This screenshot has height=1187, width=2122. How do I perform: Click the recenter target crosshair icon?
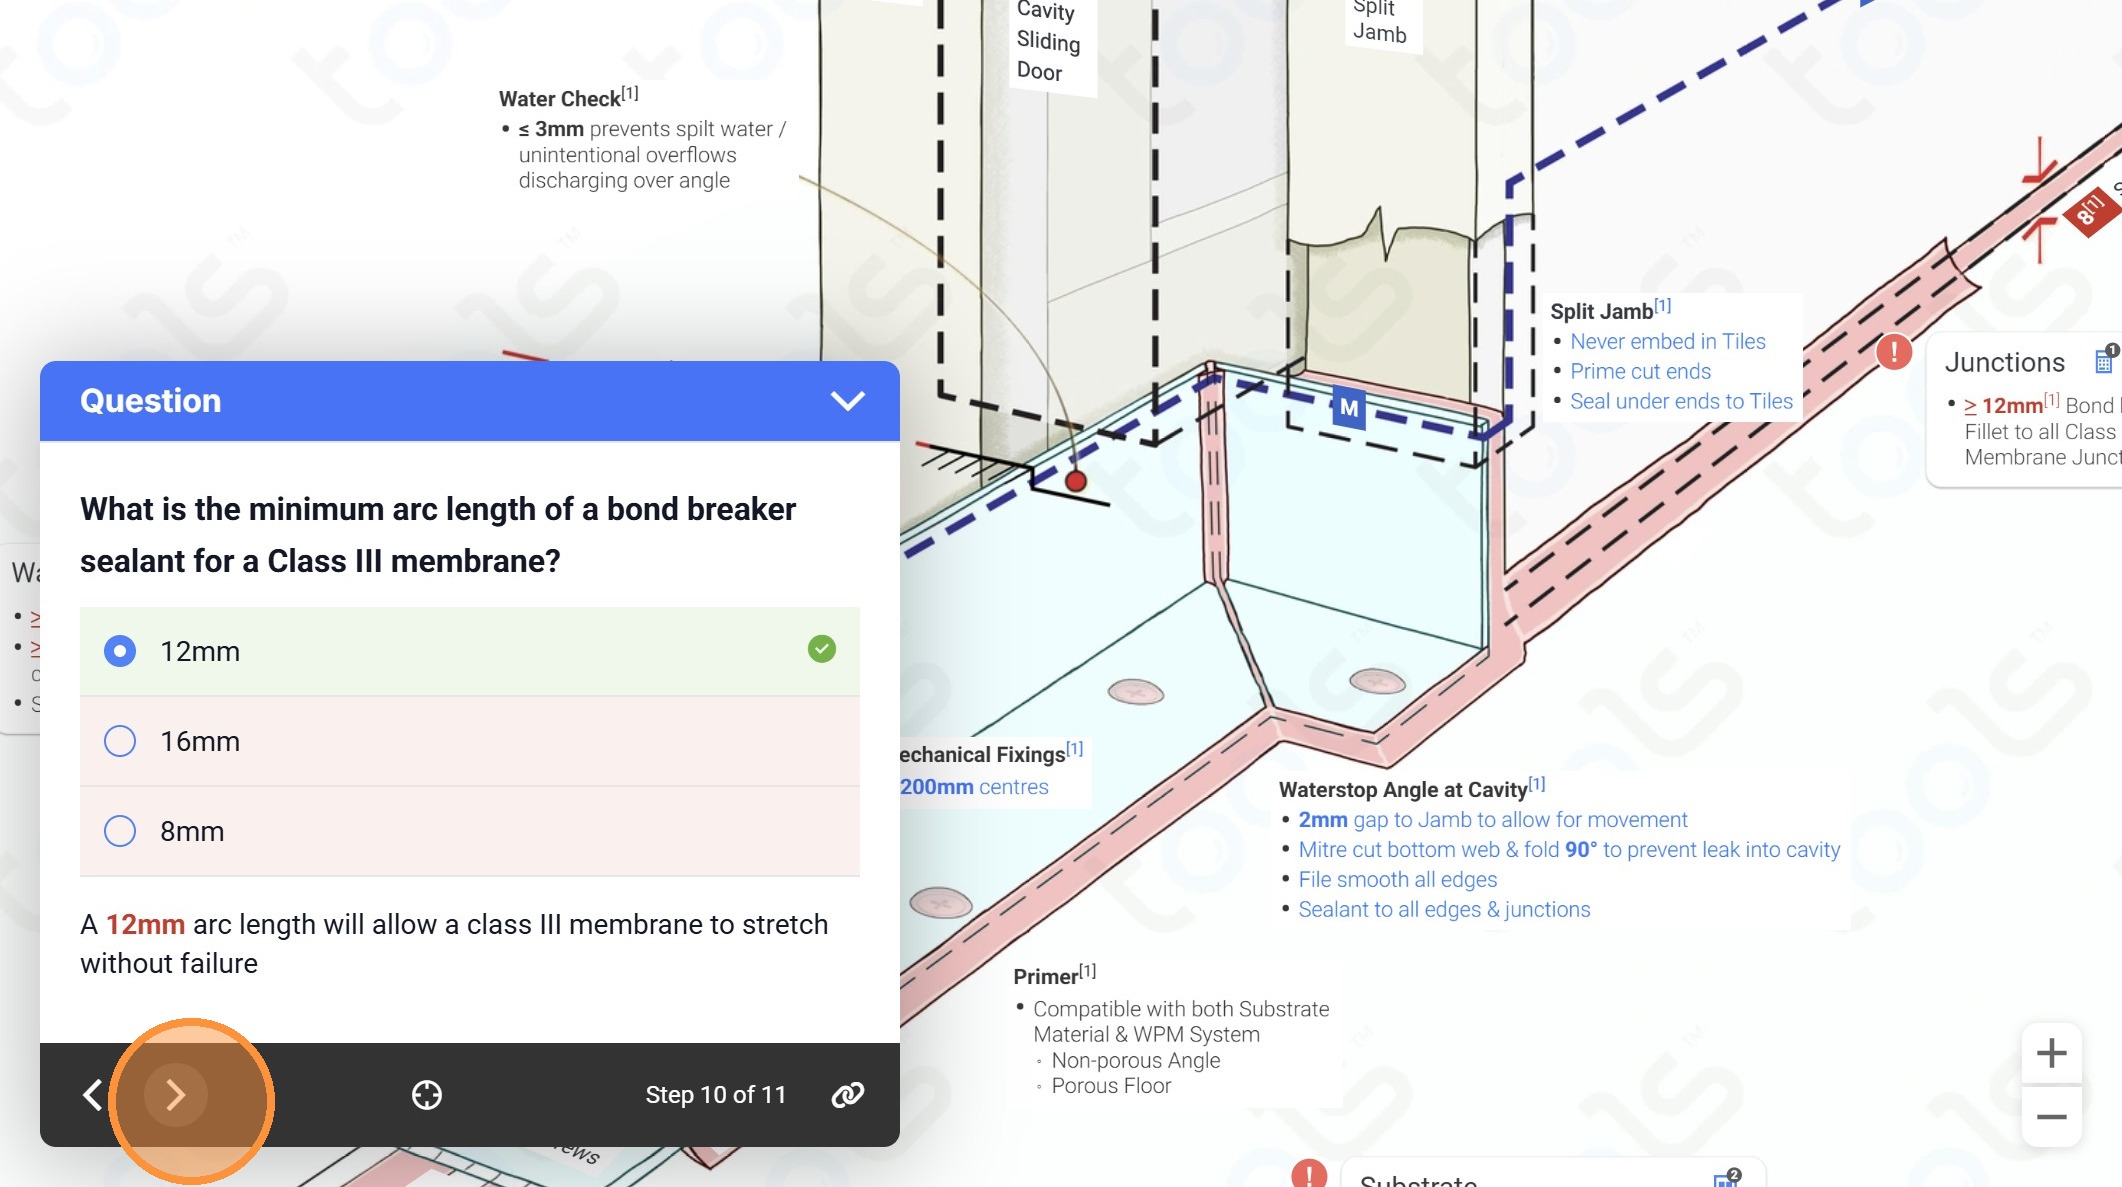427,1095
